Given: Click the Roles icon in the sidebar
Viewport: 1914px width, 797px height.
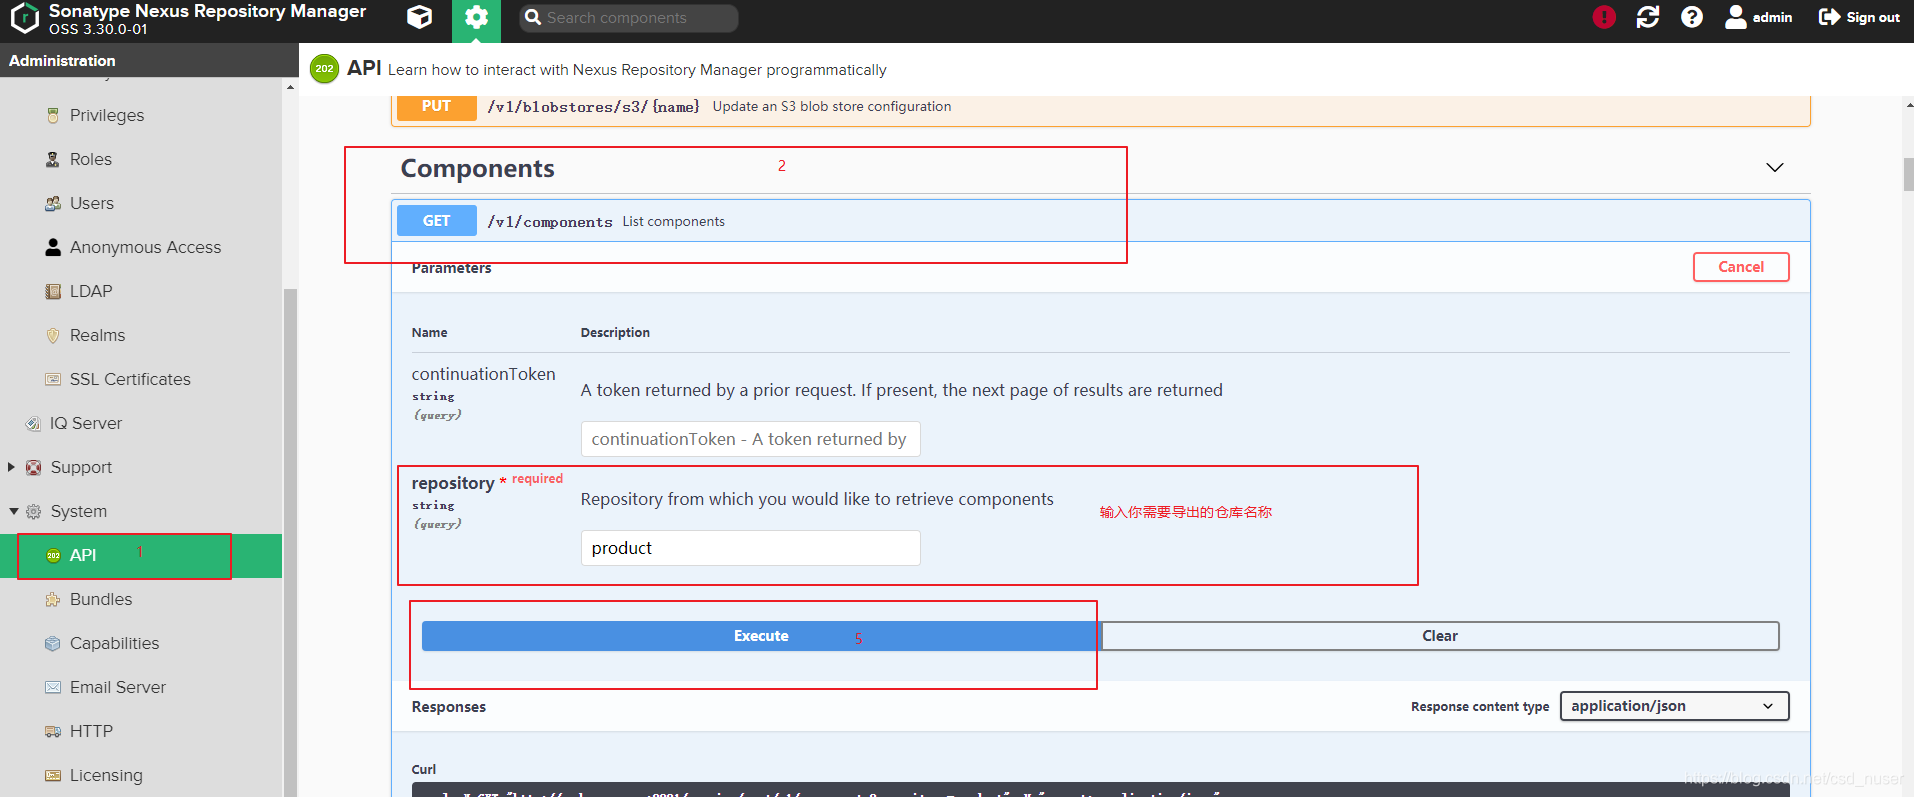Looking at the screenshot, I should click(53, 159).
